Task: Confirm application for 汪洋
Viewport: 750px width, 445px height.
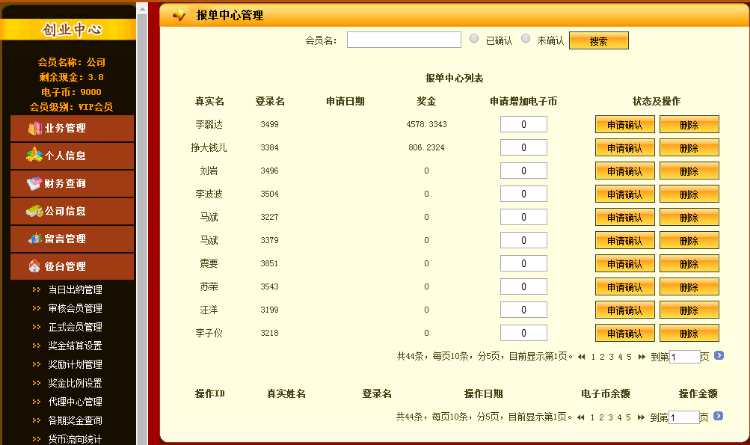Action: click(625, 310)
